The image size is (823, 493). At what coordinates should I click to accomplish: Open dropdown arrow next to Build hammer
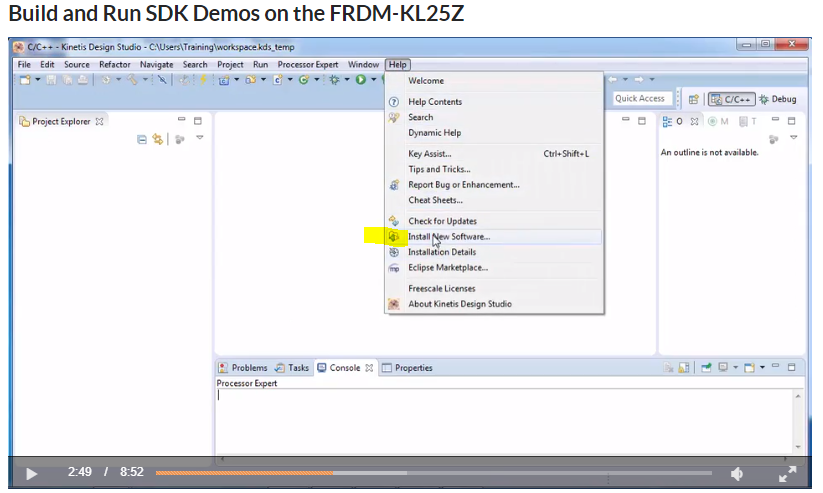tap(145, 80)
